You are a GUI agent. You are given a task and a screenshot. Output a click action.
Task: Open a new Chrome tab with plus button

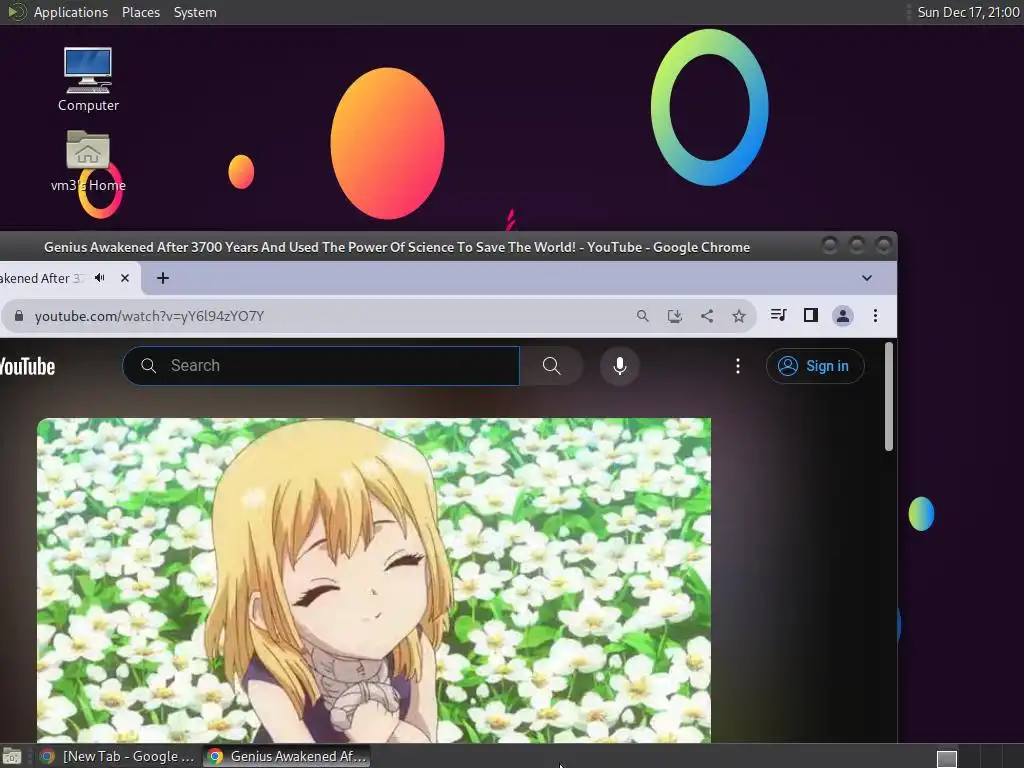coord(163,278)
